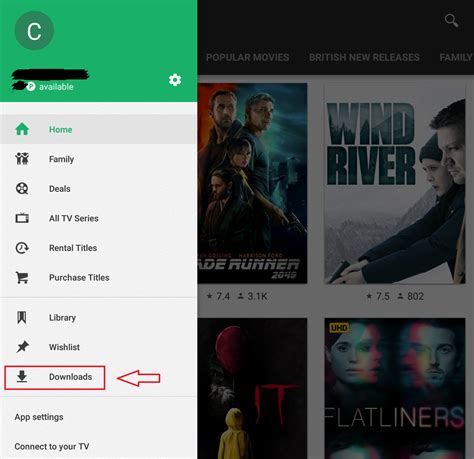Click the Wishlist pin icon
Viewport: 474px width, 459px height.
pyautogui.click(x=22, y=347)
